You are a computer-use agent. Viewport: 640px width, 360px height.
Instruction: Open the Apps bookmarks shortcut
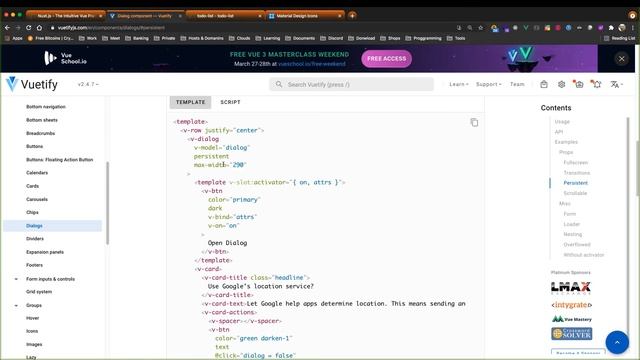(x=13, y=38)
